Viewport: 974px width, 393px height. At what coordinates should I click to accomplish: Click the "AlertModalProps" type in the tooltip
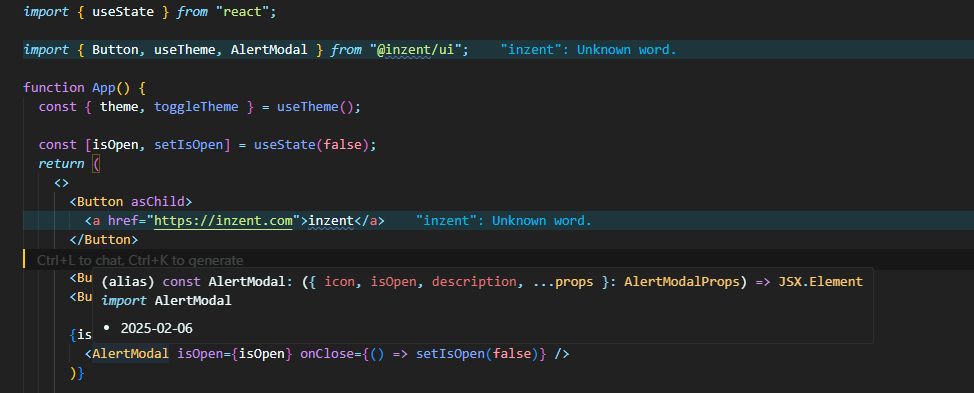pyautogui.click(x=681, y=282)
